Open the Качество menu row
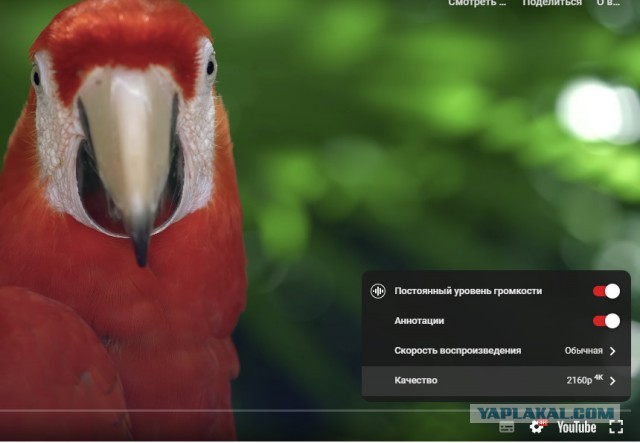The width and height of the screenshot is (640, 443). tap(496, 381)
